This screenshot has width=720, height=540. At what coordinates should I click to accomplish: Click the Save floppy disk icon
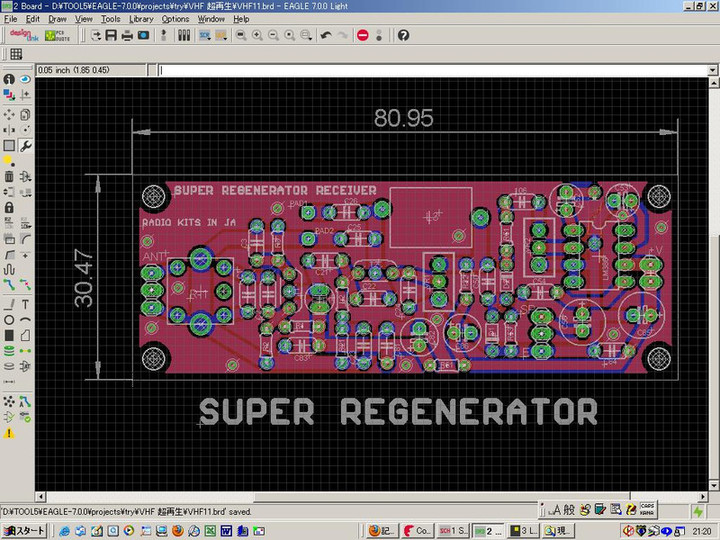(x=111, y=35)
